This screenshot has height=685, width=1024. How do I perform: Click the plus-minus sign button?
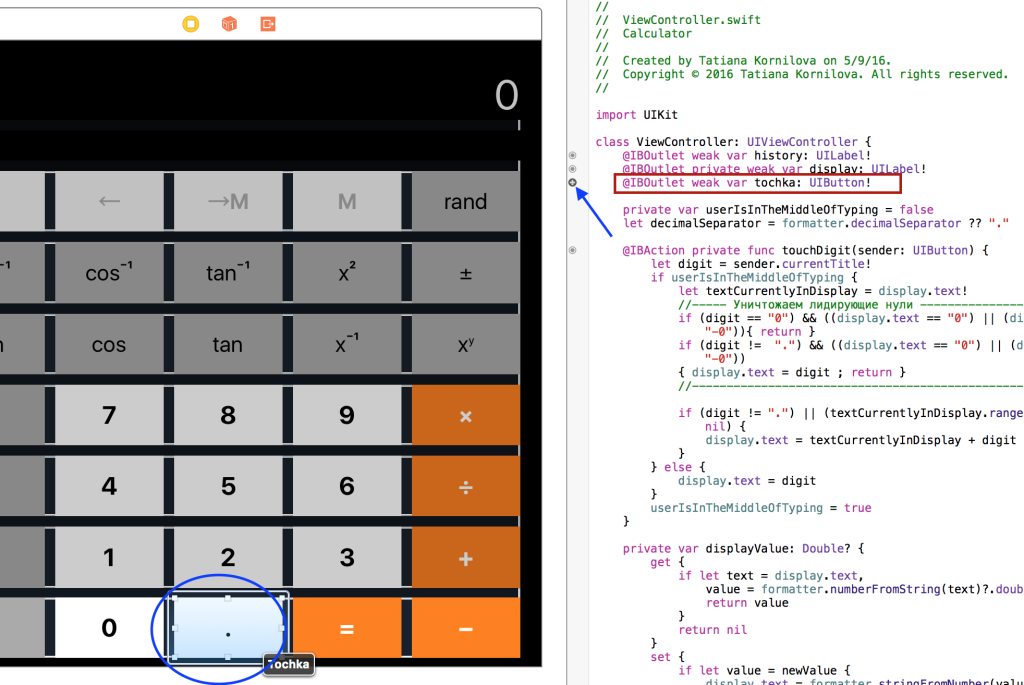(x=465, y=273)
